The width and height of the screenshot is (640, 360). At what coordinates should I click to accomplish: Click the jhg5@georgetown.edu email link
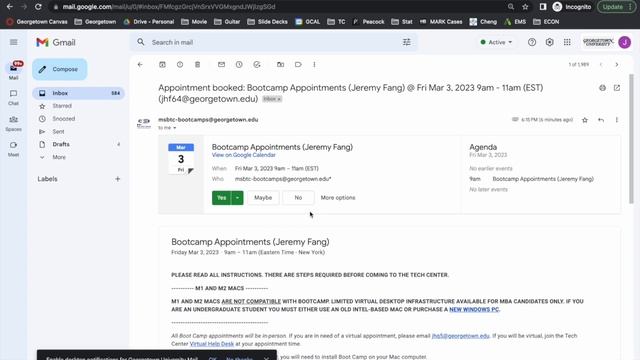[x=460, y=336]
